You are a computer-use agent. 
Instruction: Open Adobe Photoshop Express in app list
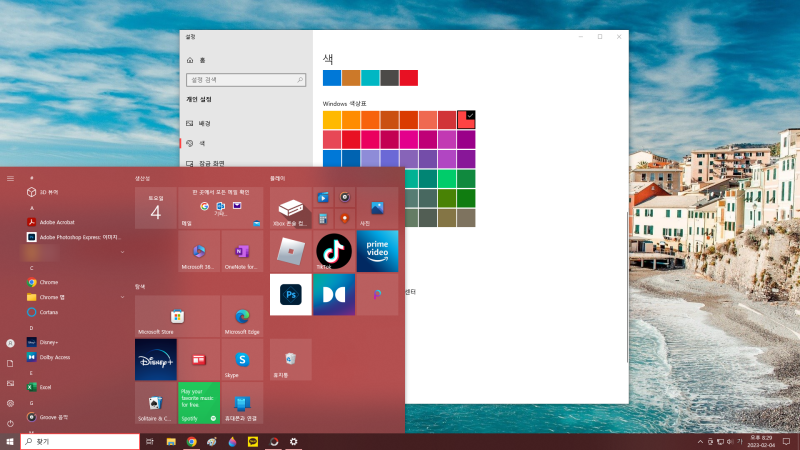[76, 237]
